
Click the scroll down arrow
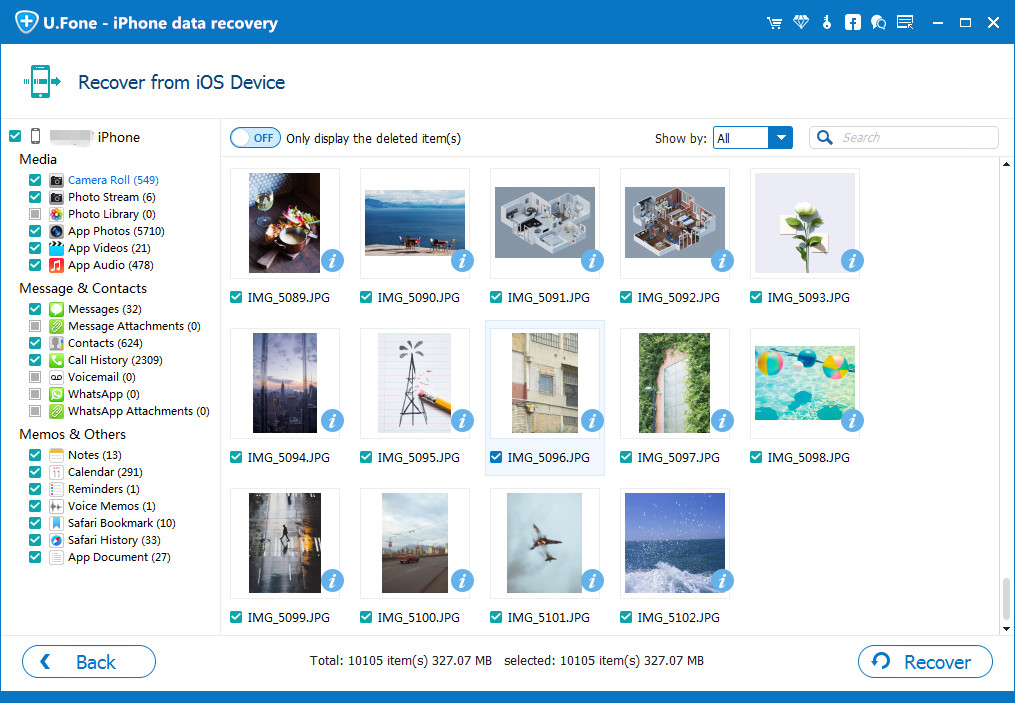point(1006,629)
